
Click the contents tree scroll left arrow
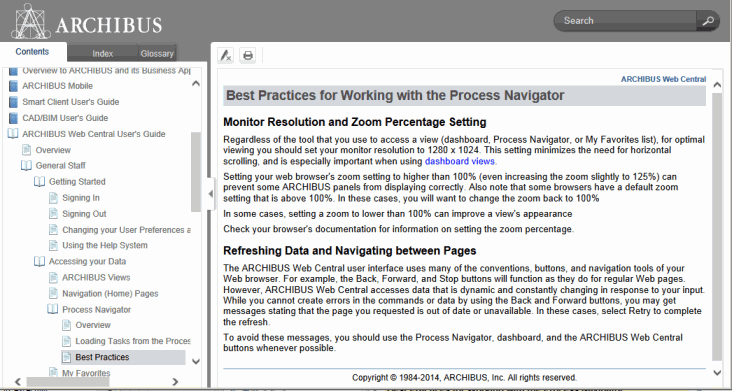coord(18,382)
